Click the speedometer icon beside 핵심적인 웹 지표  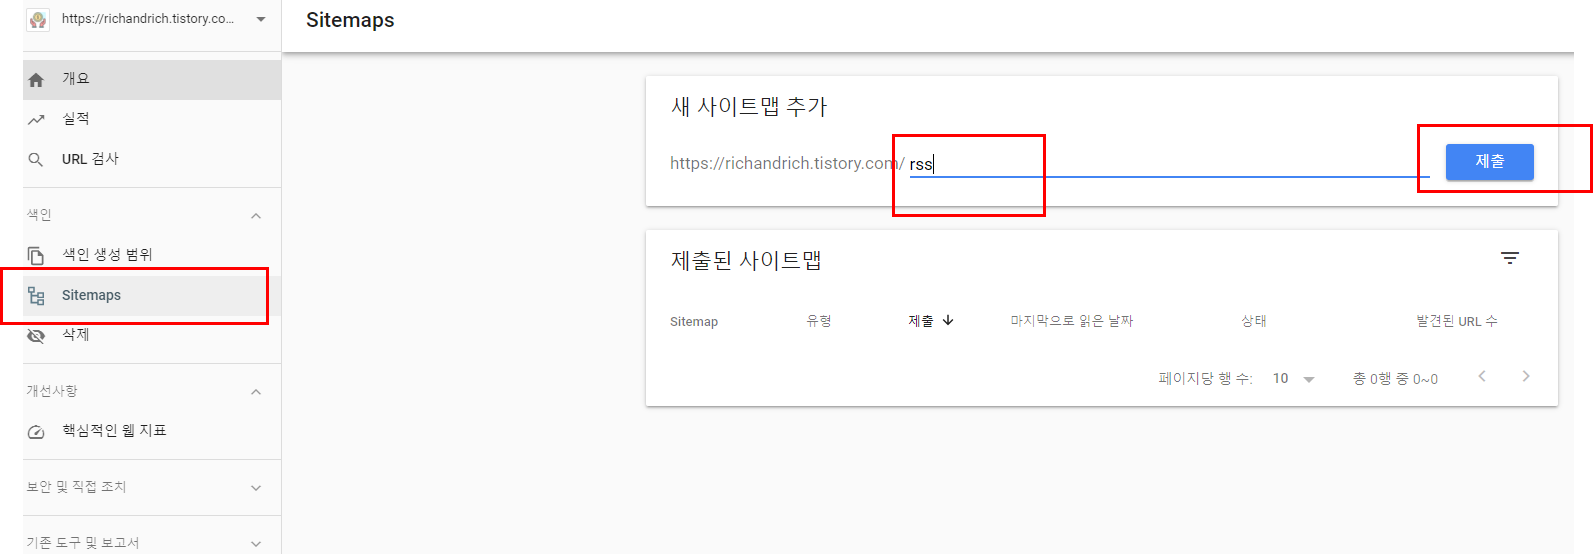(36, 431)
